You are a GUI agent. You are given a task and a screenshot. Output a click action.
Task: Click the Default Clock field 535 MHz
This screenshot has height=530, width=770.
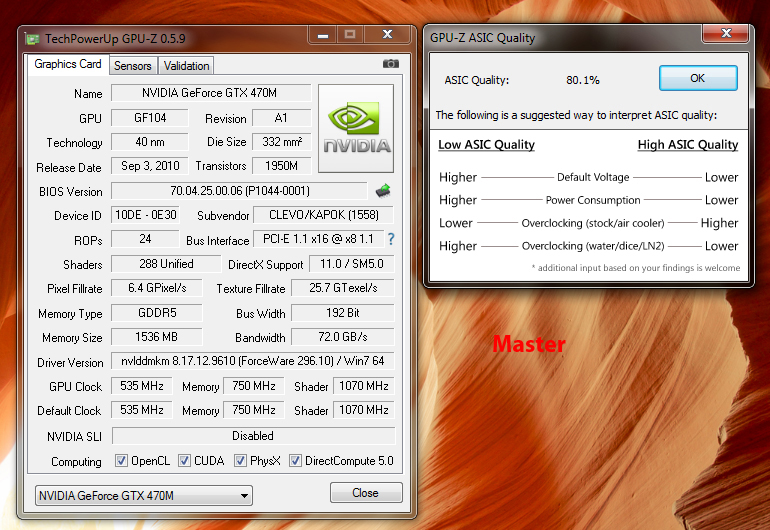(142, 410)
